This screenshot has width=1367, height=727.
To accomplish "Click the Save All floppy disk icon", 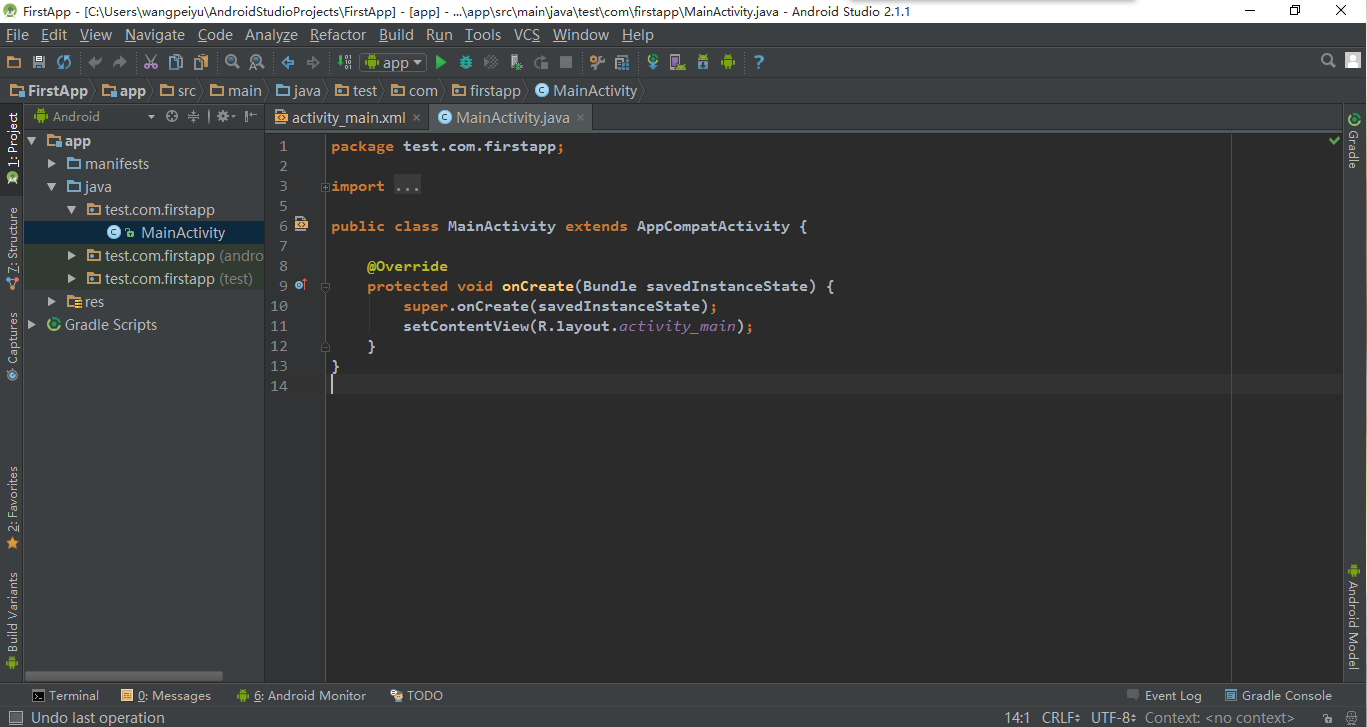I will click(39, 62).
